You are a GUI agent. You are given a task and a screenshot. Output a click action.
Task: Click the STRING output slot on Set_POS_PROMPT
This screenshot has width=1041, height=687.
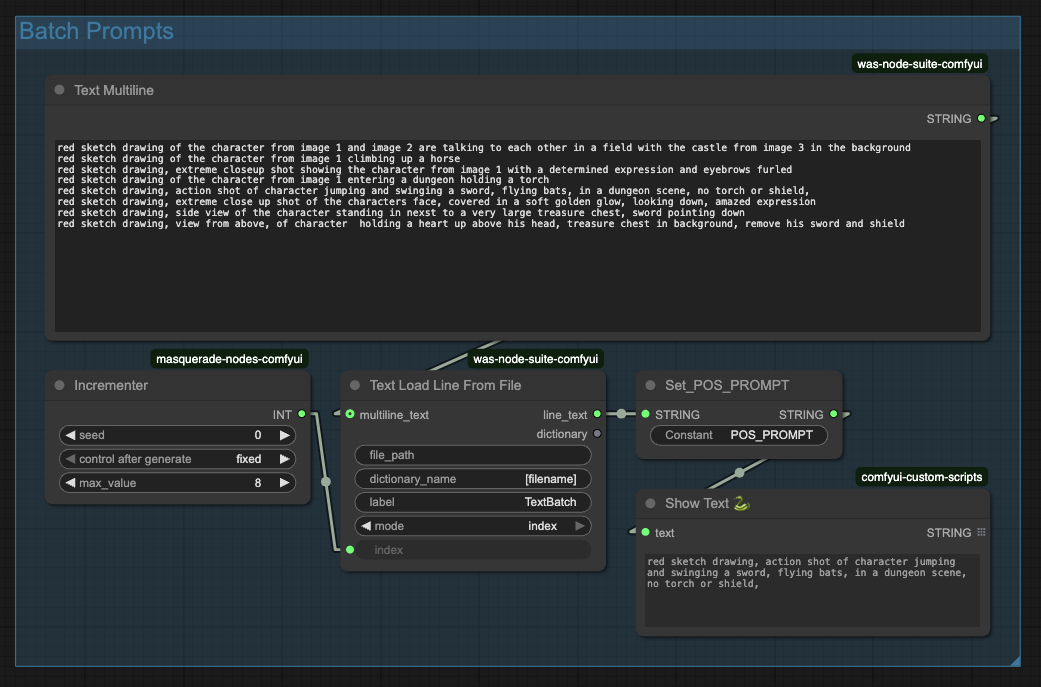pos(832,414)
